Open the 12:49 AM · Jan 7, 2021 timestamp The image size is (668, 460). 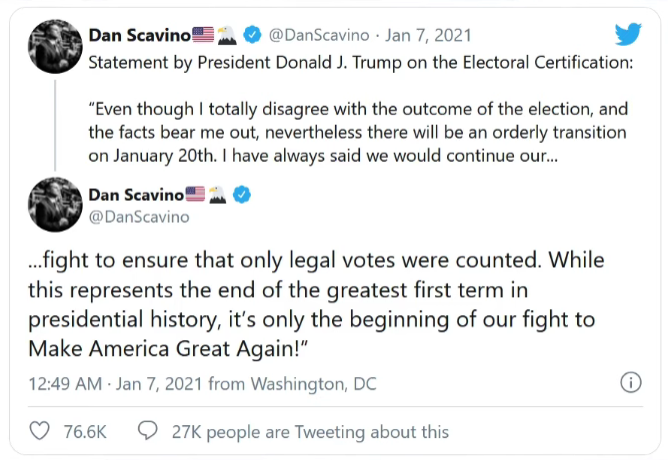(115, 384)
